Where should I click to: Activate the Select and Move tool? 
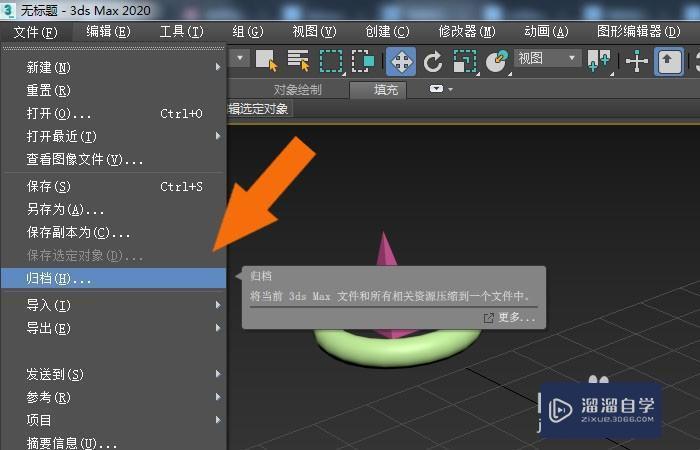tap(401, 61)
